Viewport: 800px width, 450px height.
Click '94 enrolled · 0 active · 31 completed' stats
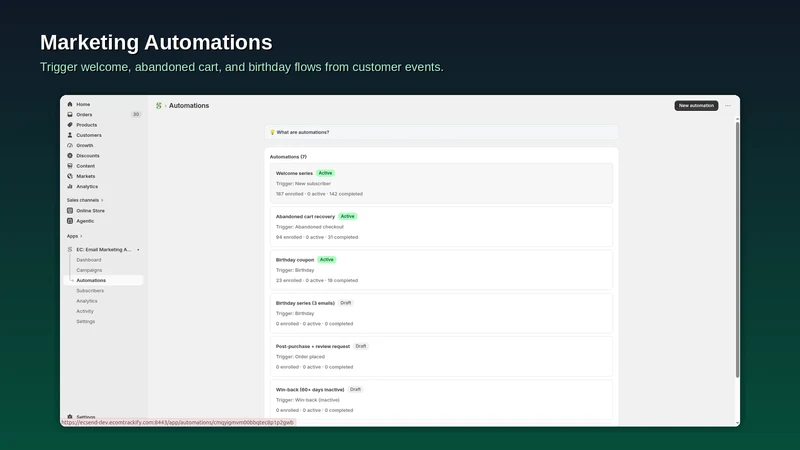tap(317, 237)
